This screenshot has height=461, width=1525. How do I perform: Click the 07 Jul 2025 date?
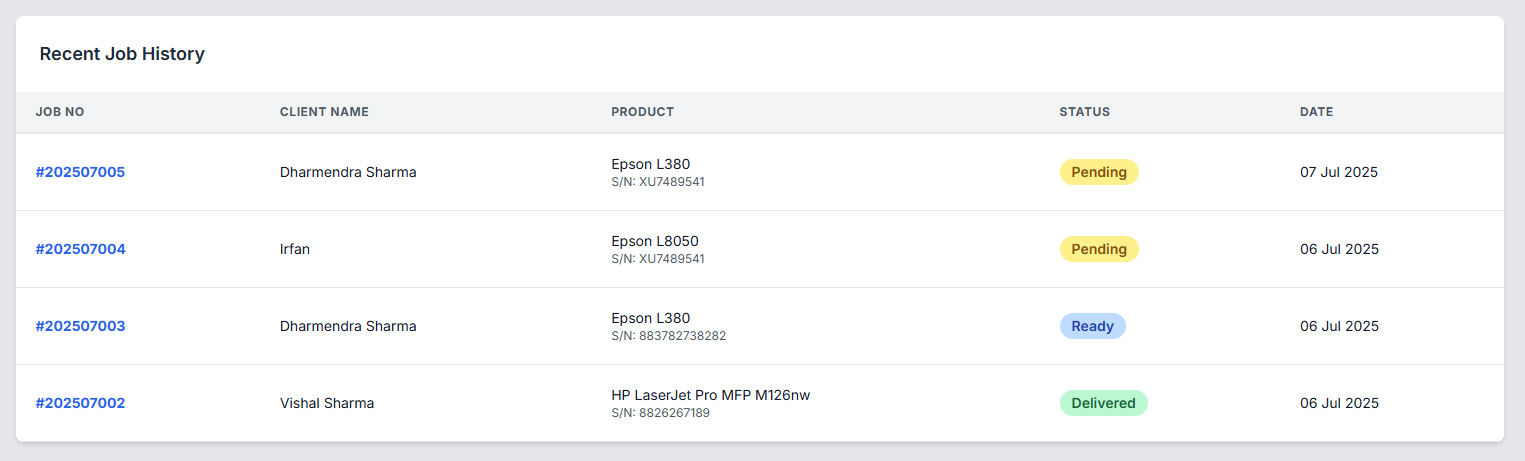(x=1338, y=172)
